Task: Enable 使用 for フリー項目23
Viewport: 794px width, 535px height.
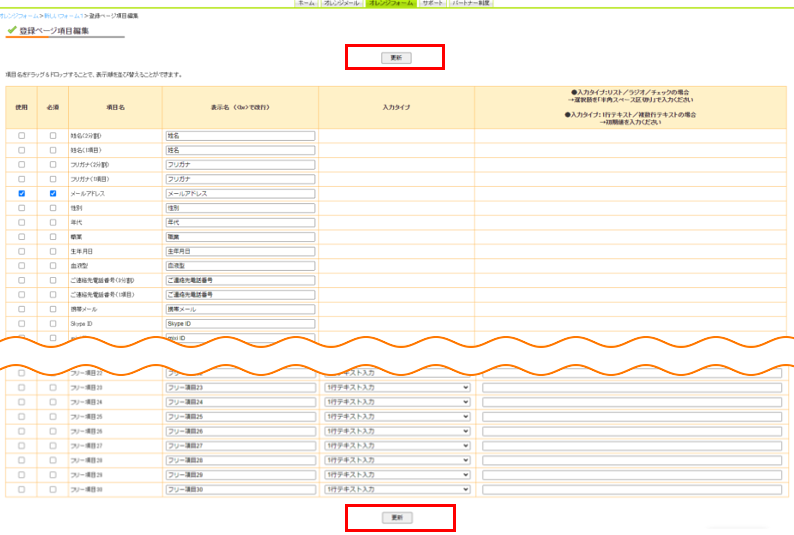Action: tap(21, 387)
